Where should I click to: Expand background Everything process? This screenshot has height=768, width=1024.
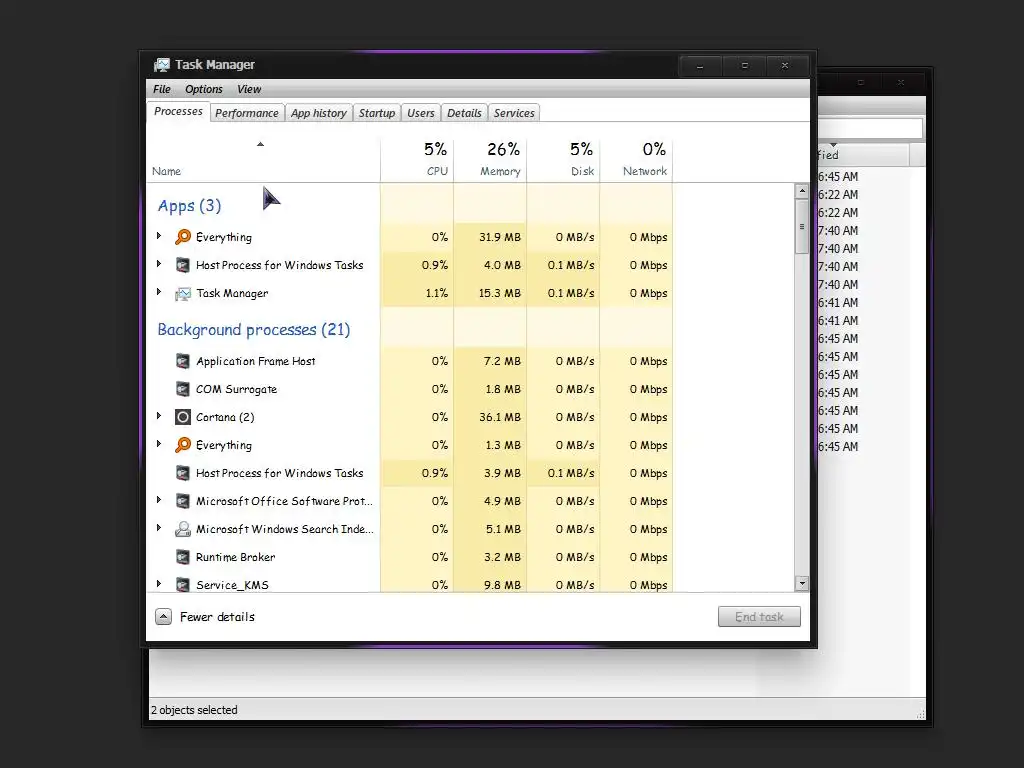tap(159, 444)
